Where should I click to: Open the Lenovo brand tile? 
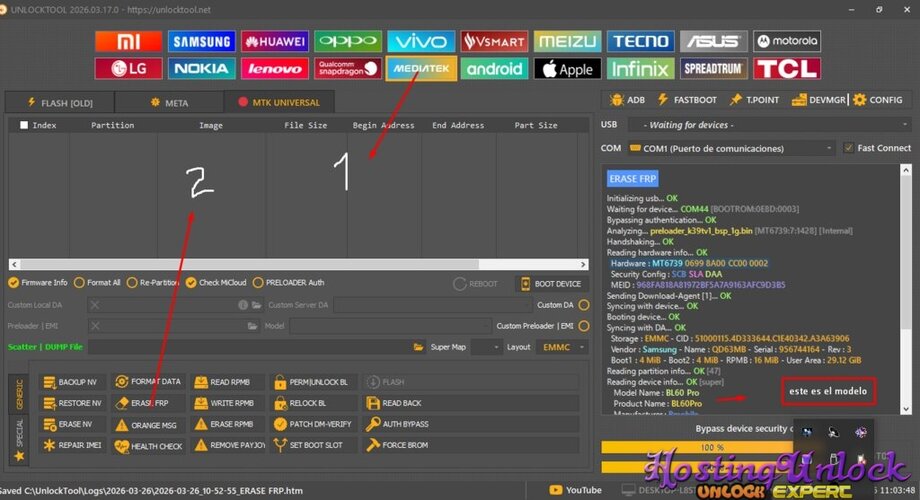(275, 69)
